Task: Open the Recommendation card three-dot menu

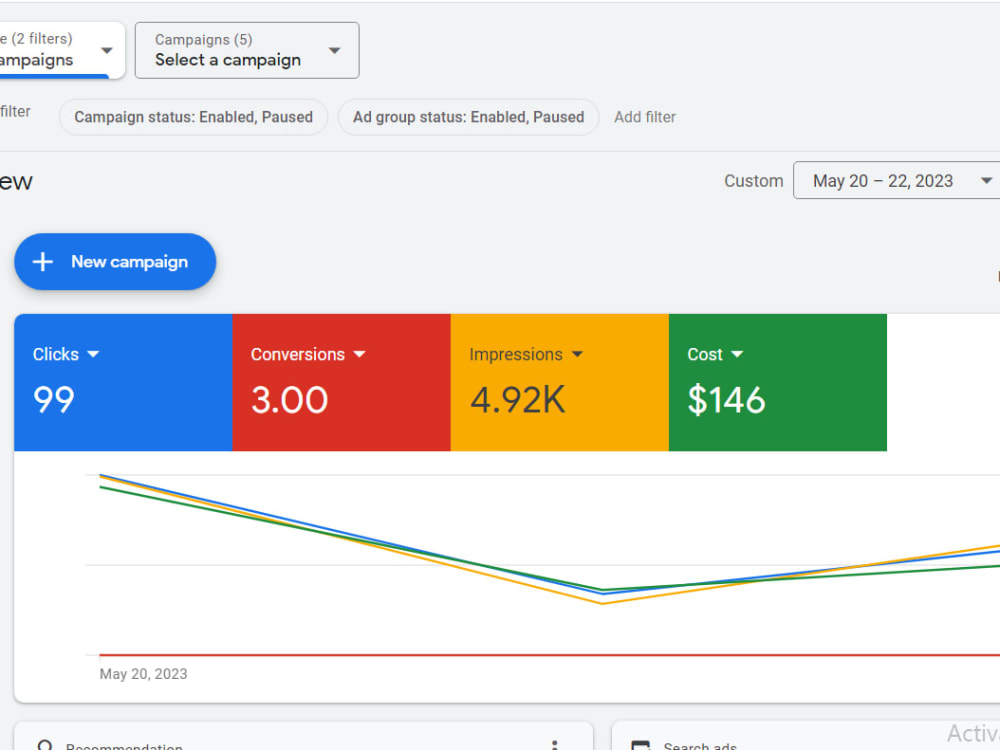Action: point(555,745)
